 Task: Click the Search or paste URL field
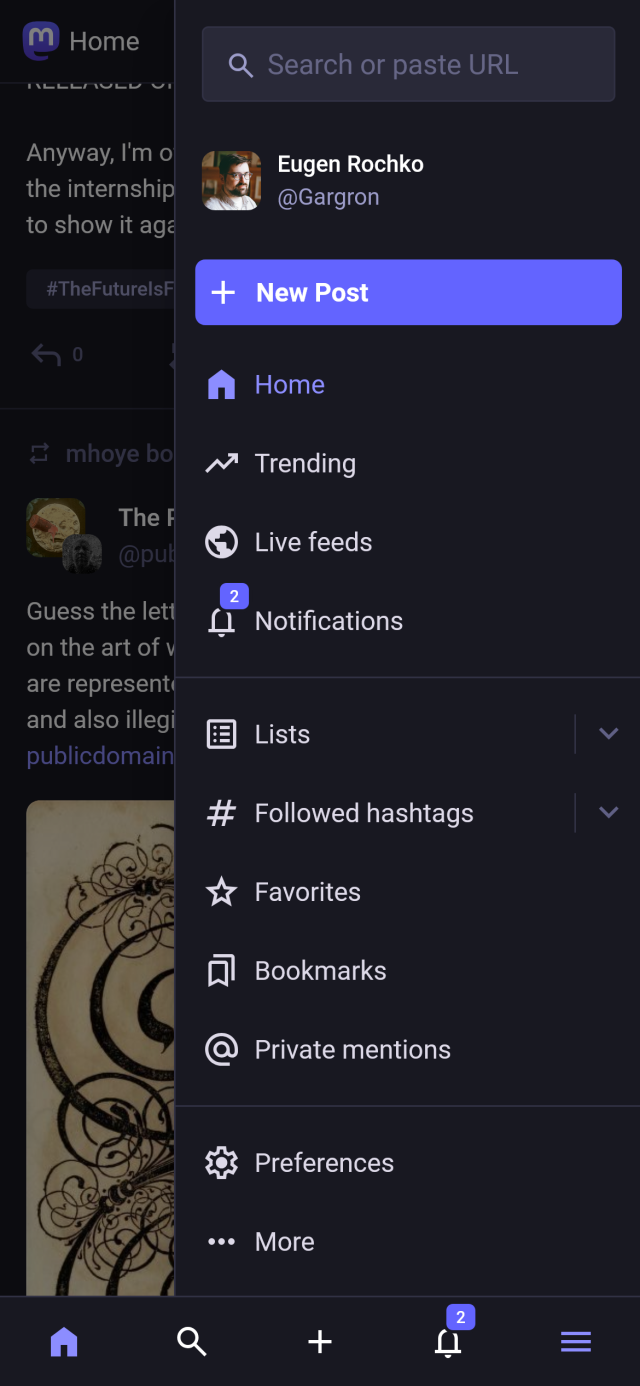point(408,65)
